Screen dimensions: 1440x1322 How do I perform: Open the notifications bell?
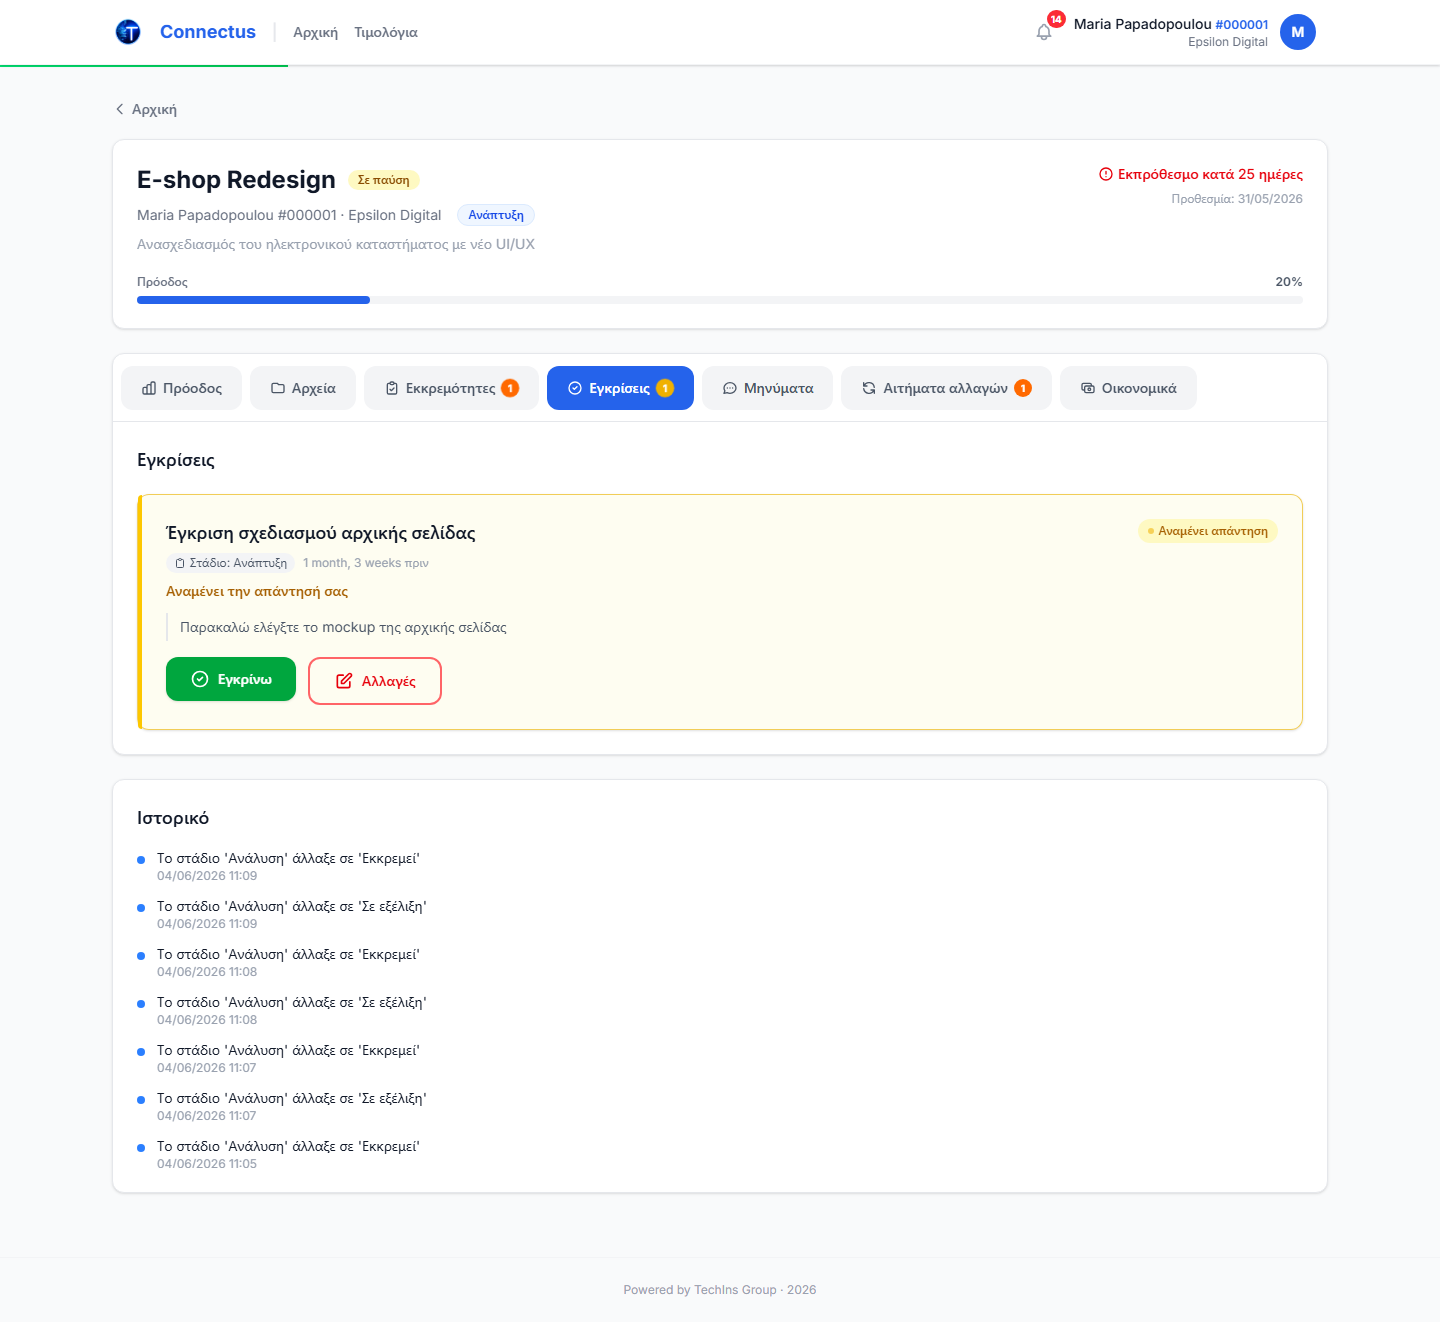[x=1044, y=32]
